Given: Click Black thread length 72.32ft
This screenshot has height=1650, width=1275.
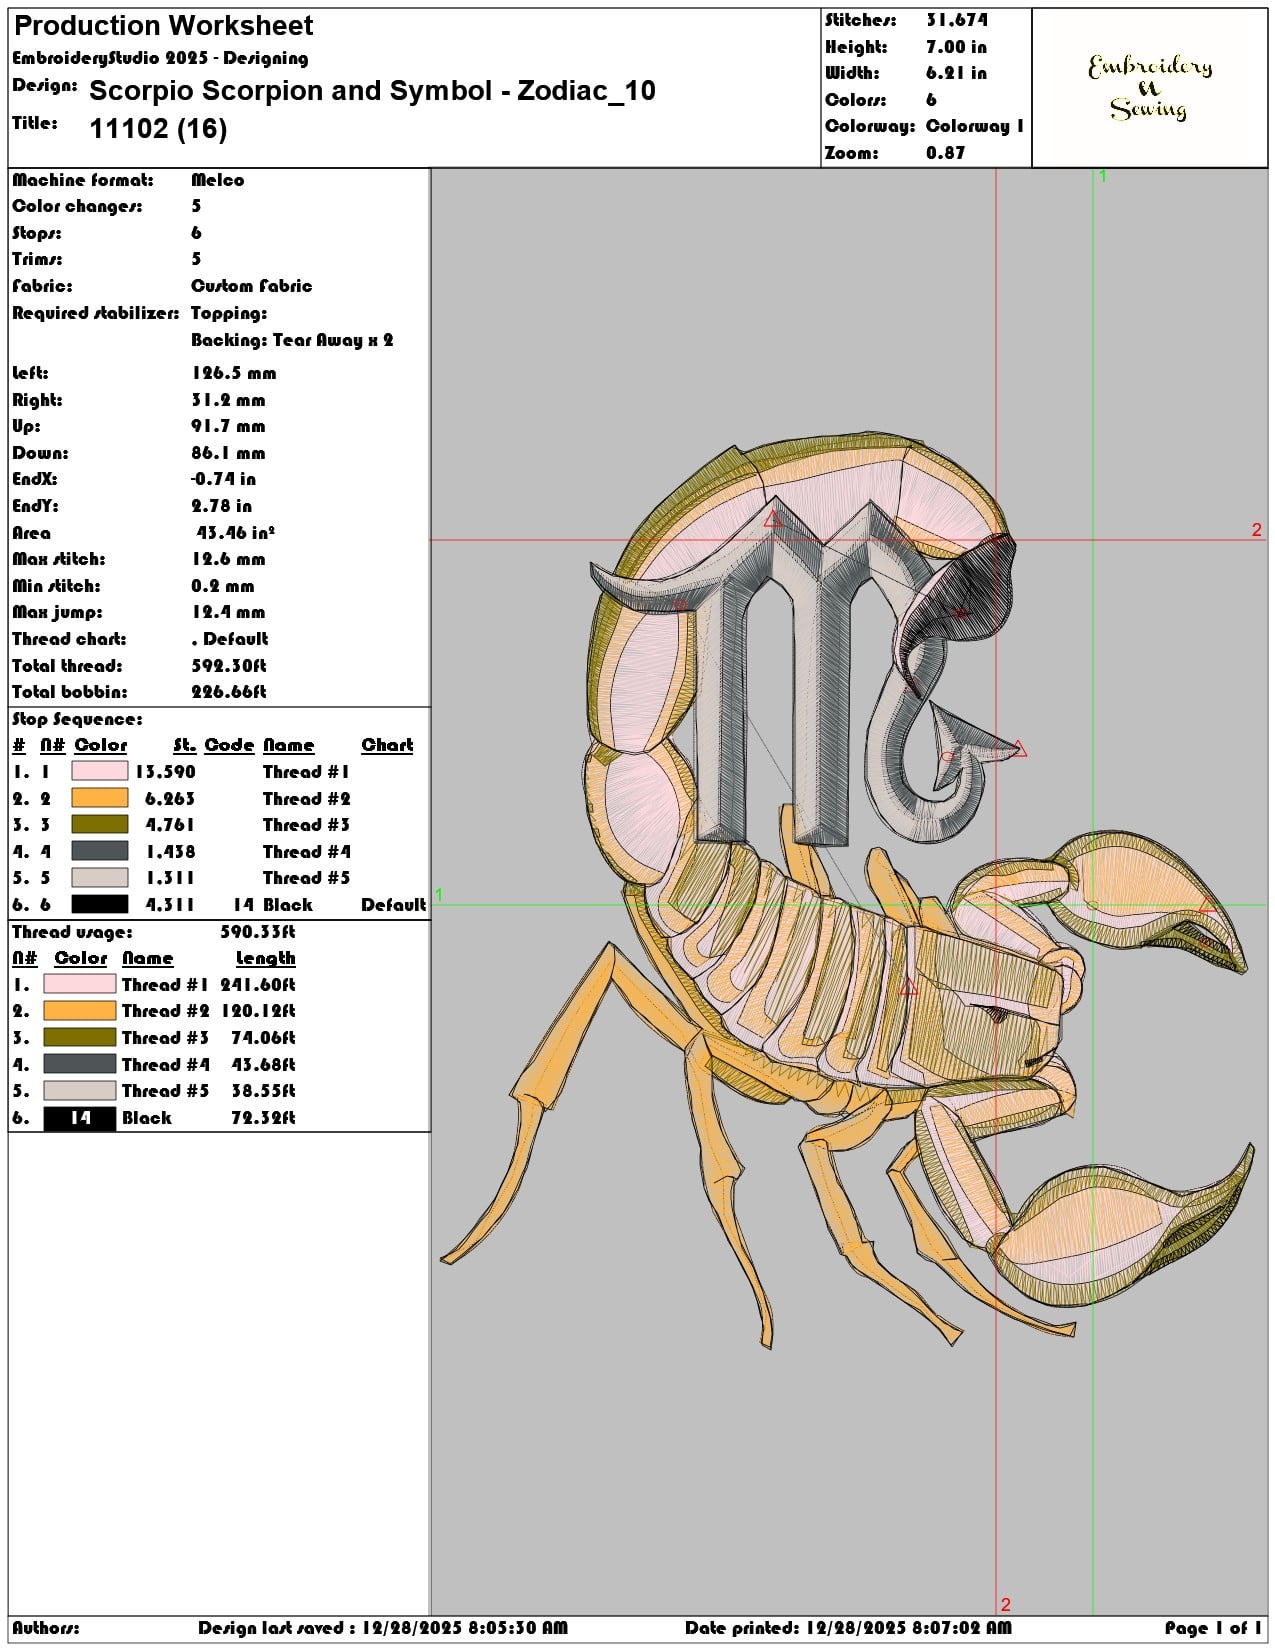Looking at the screenshot, I should 263,1117.
